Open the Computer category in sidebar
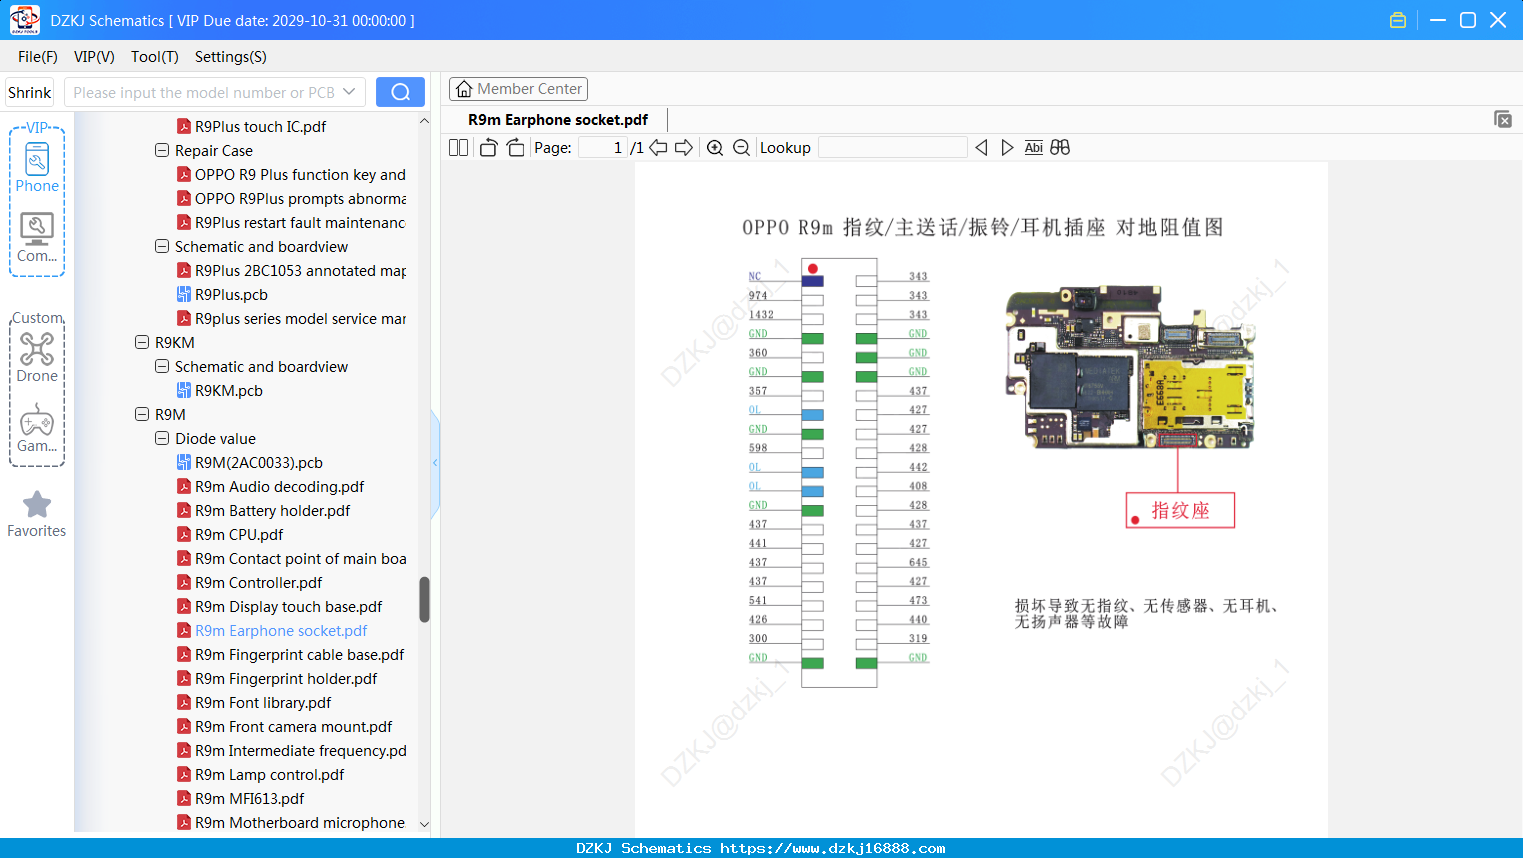This screenshot has width=1523, height=858. [x=37, y=238]
